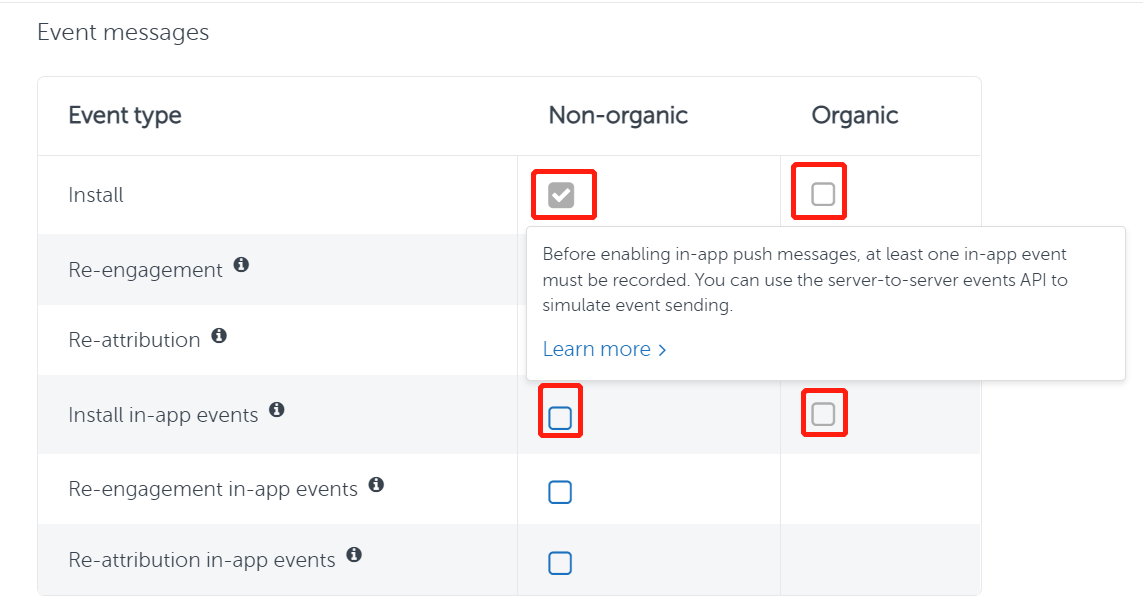1143x604 pixels.
Task: Open the Learn more link
Action: 597,348
